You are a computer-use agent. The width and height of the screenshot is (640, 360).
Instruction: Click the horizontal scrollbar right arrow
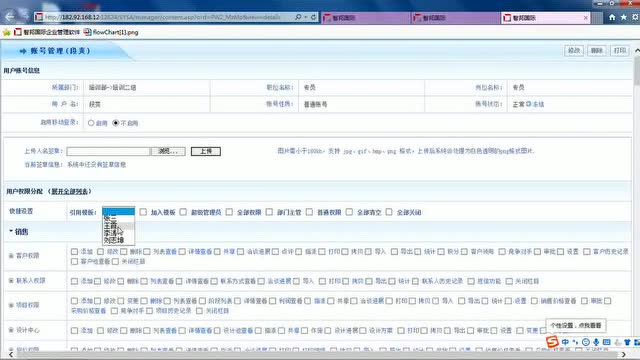click(x=624, y=355)
